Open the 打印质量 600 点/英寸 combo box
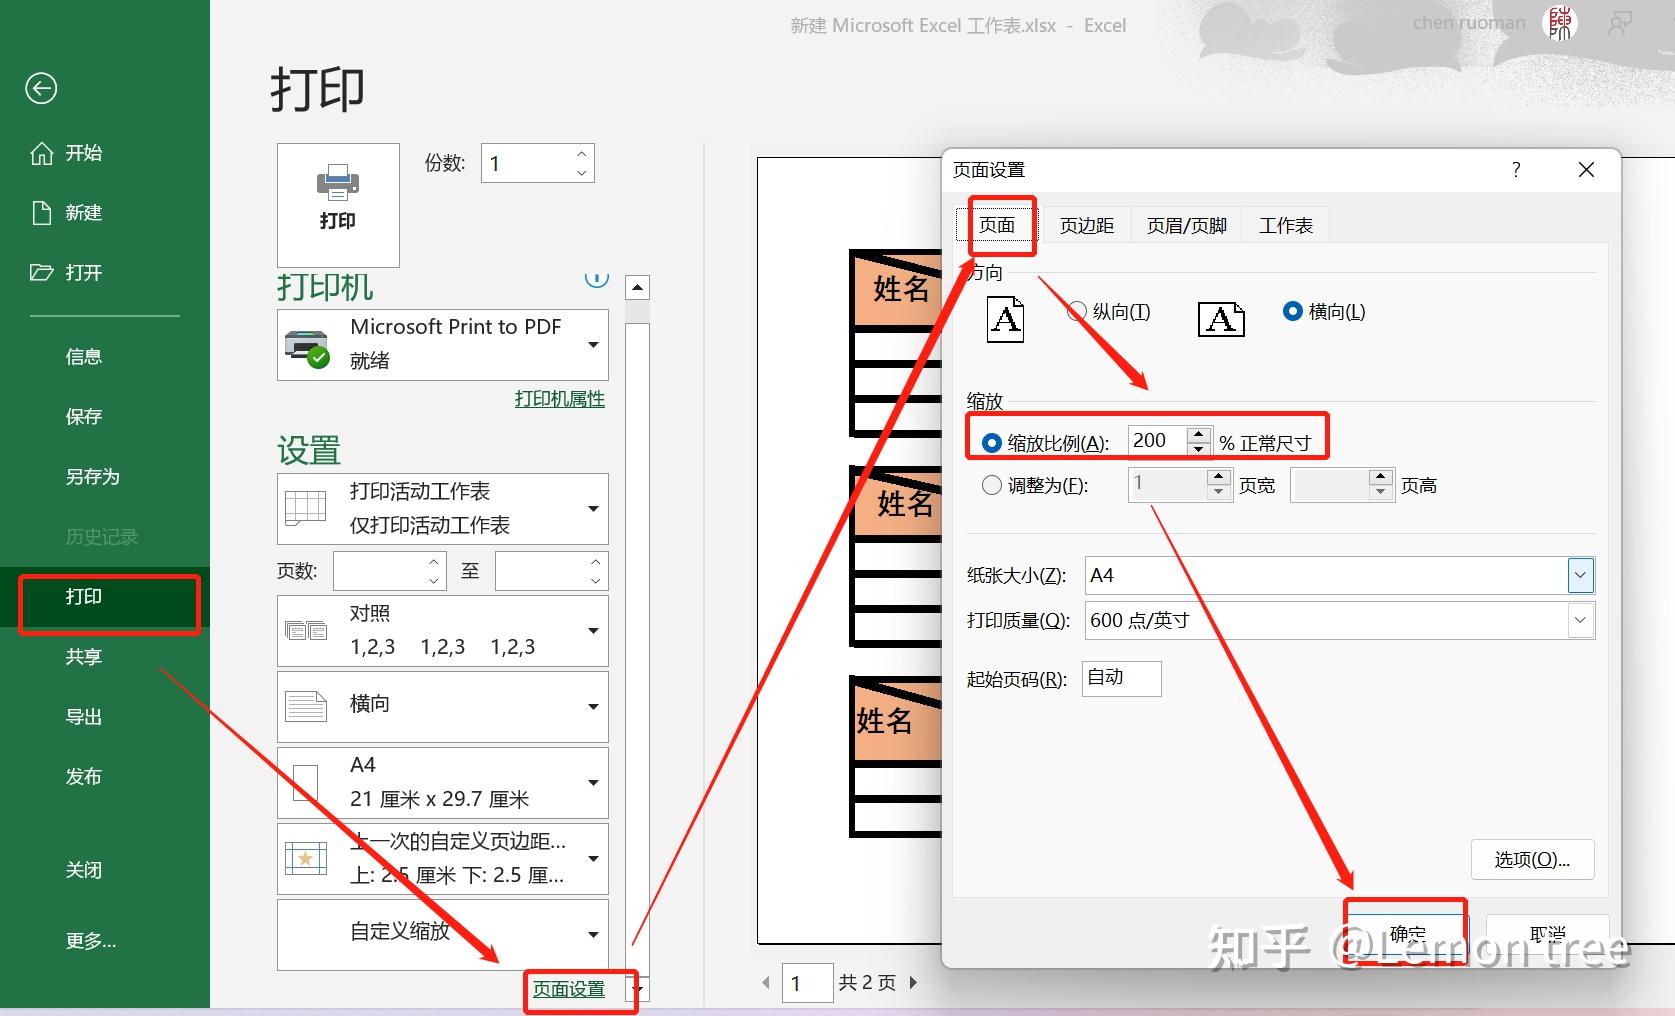 pyautogui.click(x=1339, y=620)
